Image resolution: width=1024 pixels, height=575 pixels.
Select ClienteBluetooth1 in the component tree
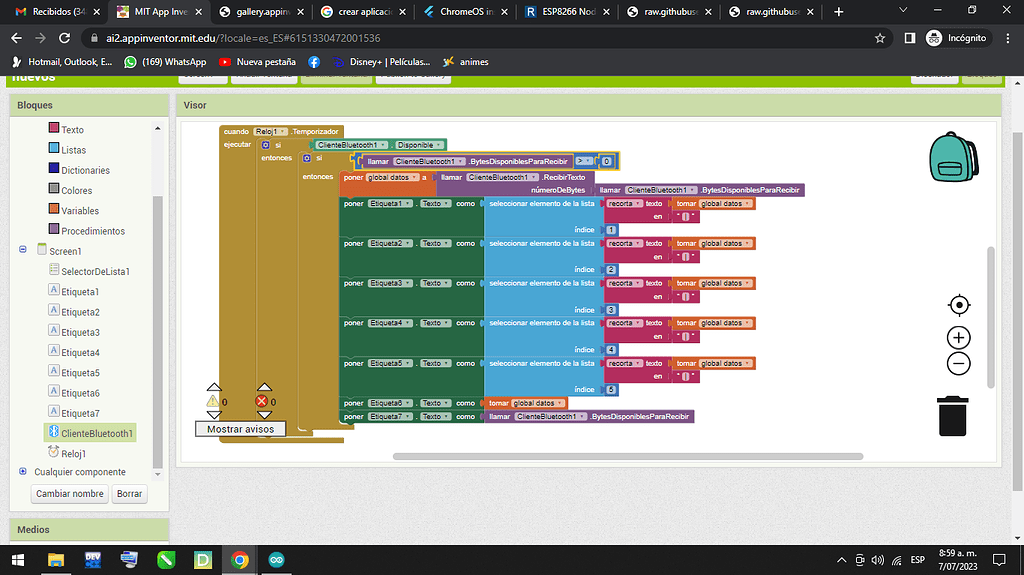pyautogui.click(x=97, y=433)
